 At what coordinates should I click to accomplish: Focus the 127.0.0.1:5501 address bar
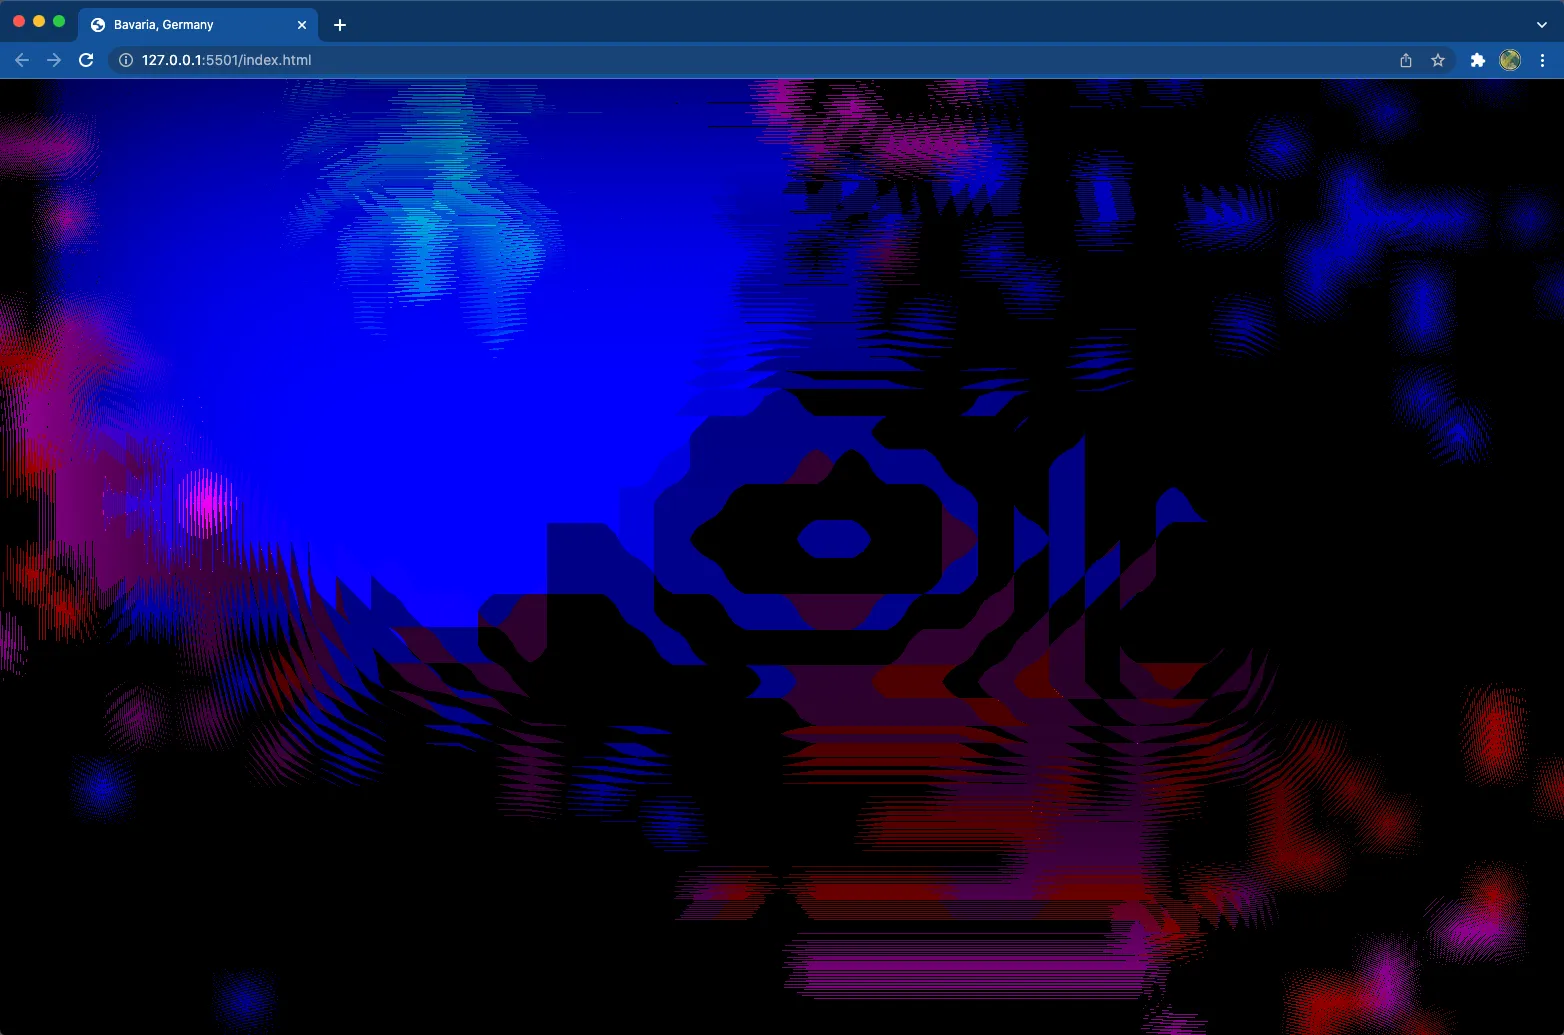click(700, 60)
